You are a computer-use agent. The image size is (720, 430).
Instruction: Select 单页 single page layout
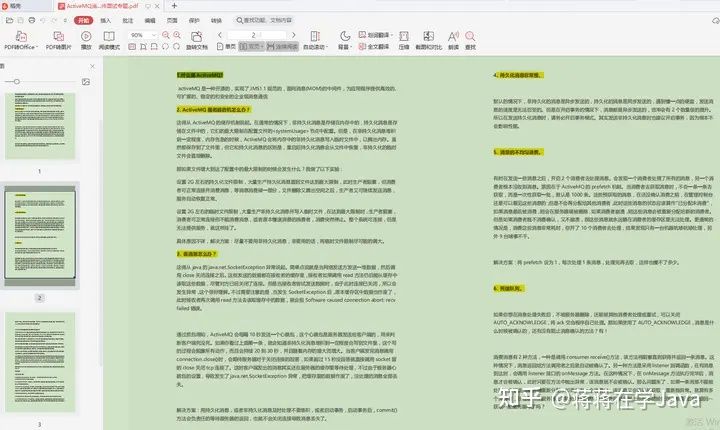tap(226, 46)
